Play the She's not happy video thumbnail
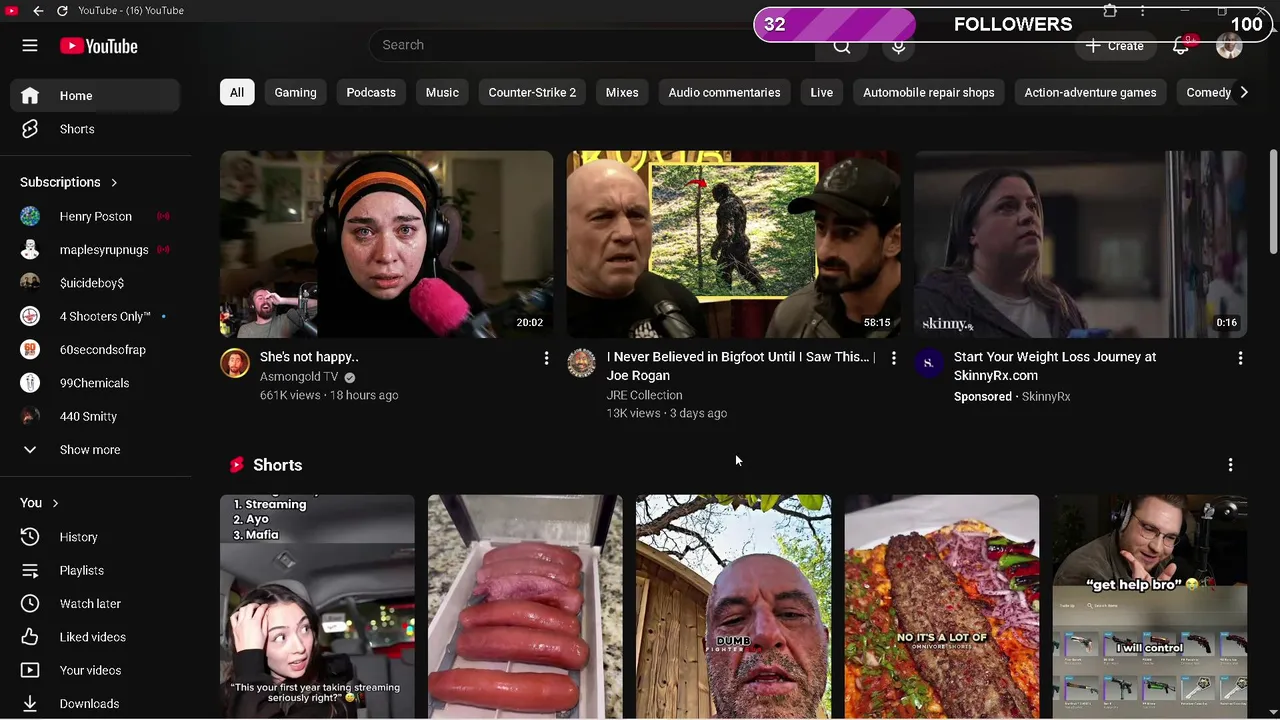This screenshot has width=1280, height=720. (386, 244)
